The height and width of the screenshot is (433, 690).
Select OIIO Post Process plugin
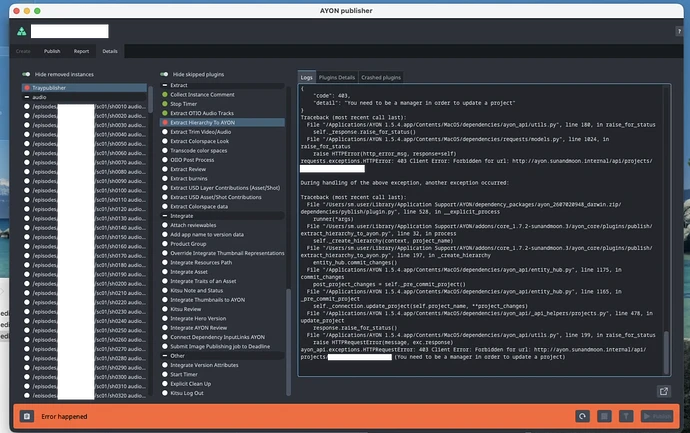(x=222, y=160)
